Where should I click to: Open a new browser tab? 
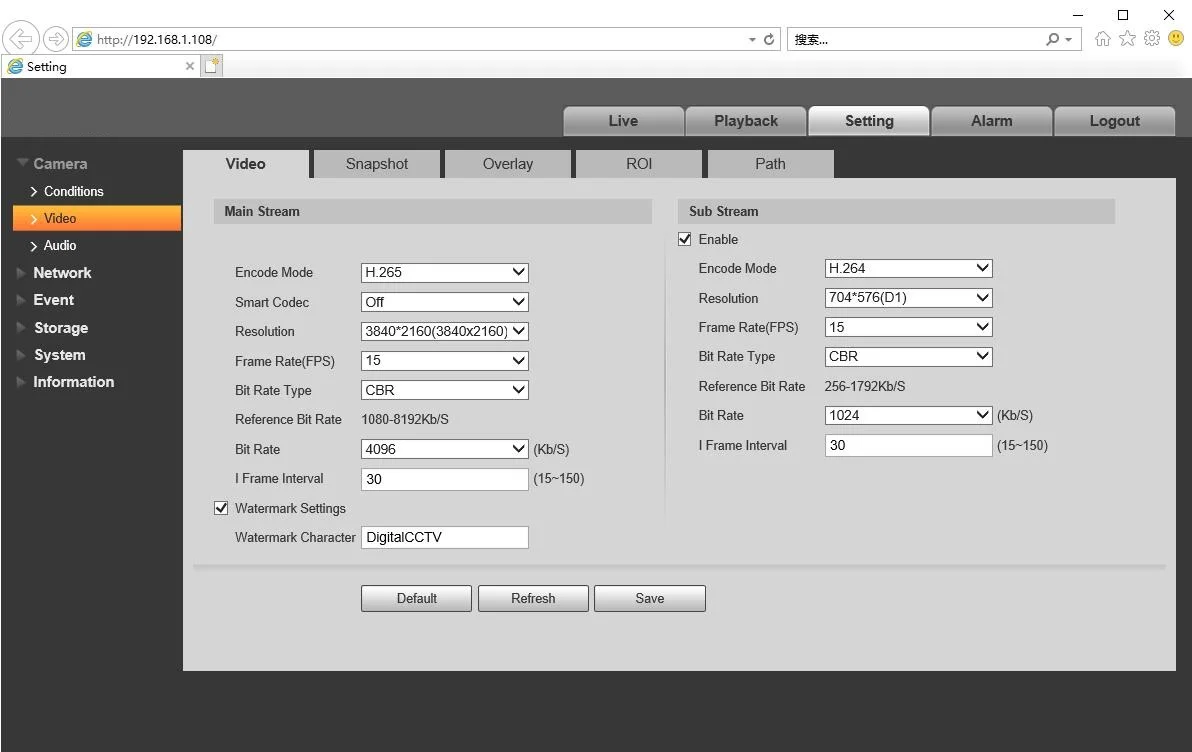point(212,66)
